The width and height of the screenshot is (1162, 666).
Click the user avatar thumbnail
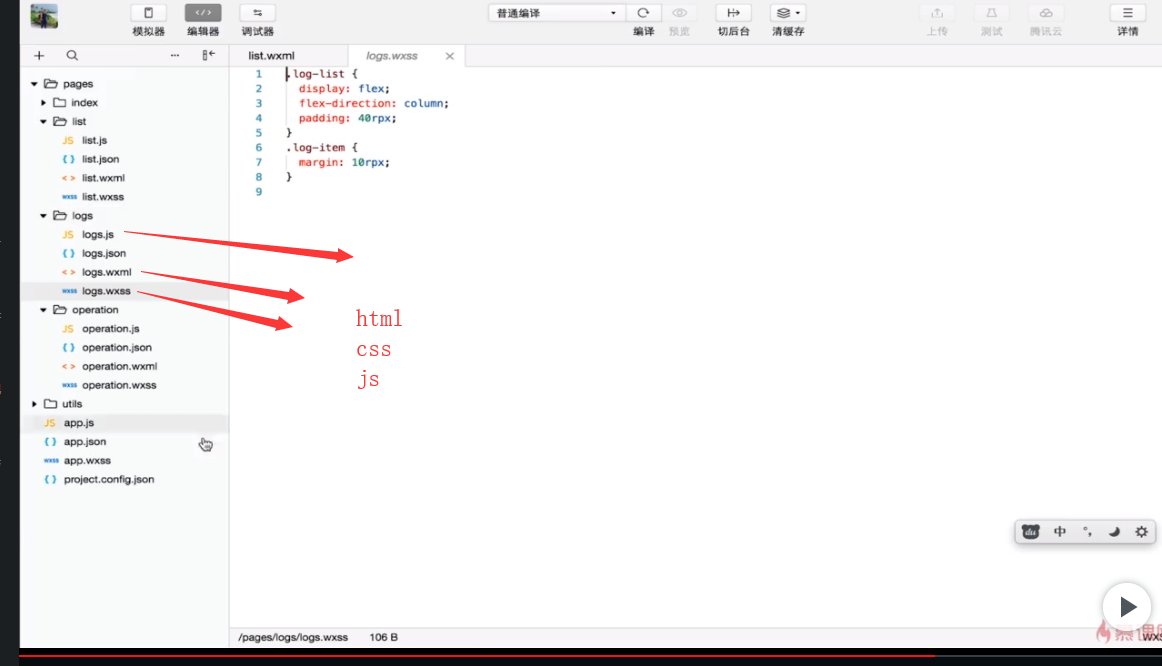(44, 16)
